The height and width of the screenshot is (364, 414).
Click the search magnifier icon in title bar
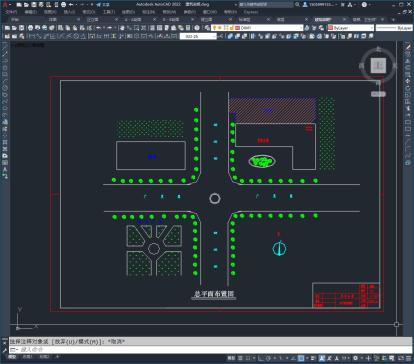[x=297, y=5]
